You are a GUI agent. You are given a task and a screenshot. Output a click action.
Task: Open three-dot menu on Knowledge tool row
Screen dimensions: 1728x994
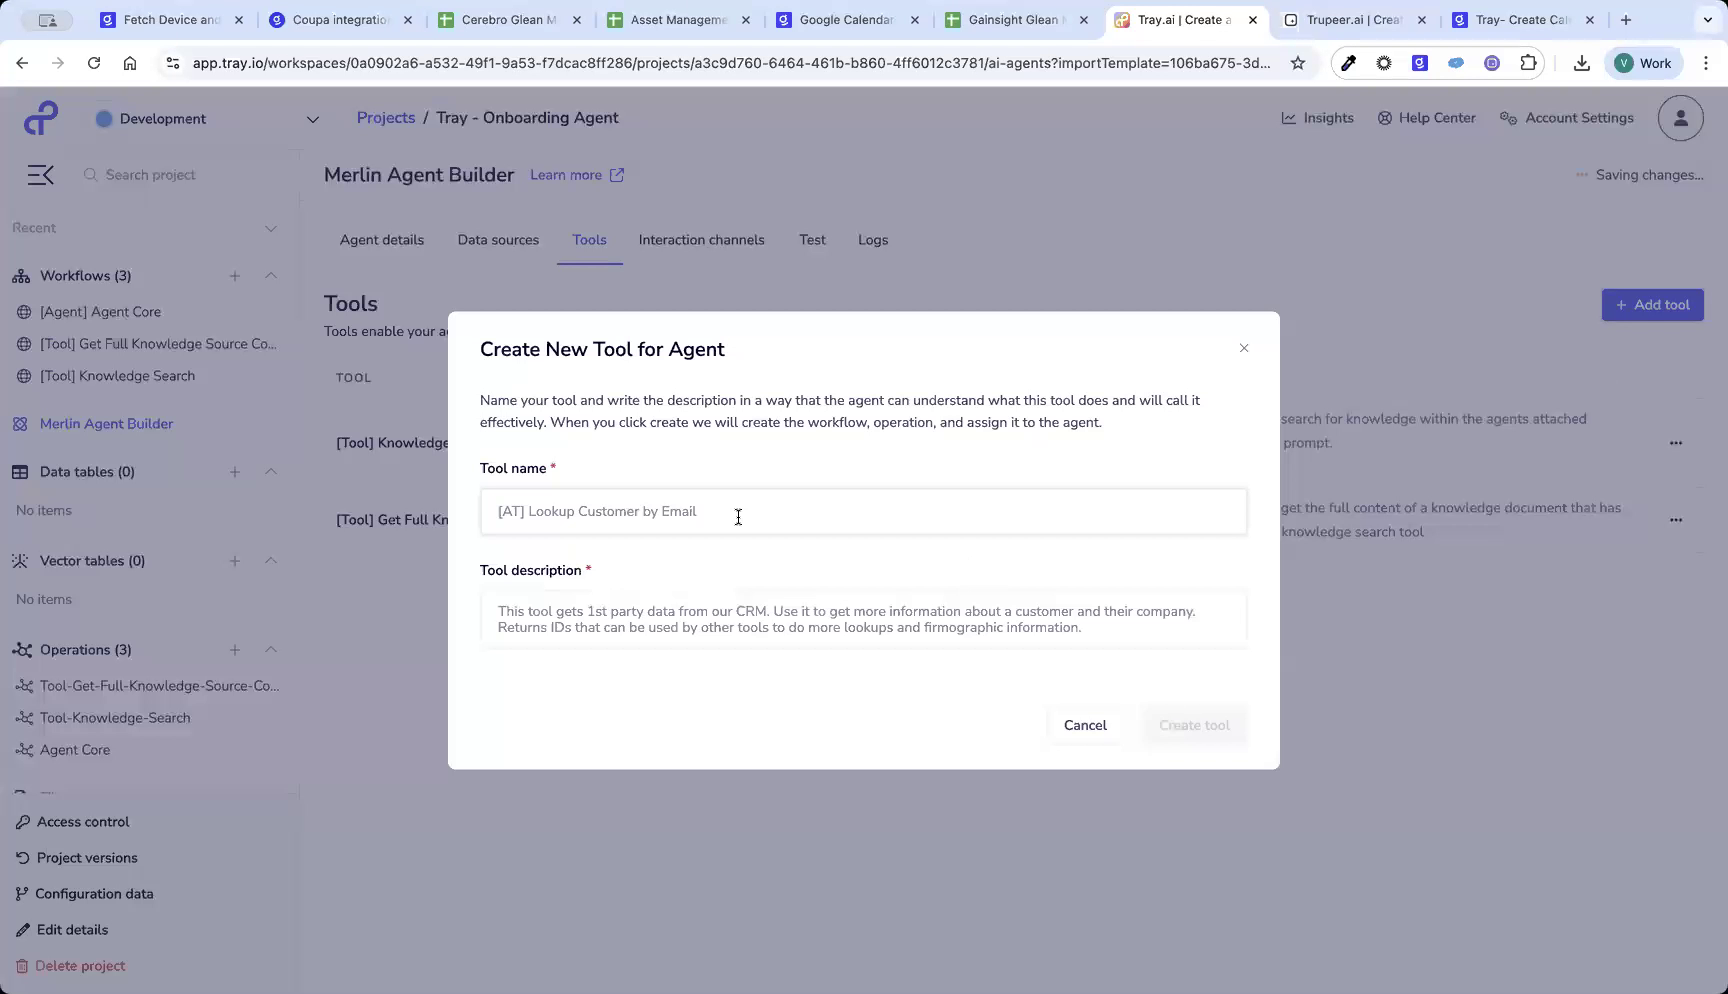pyautogui.click(x=1677, y=442)
